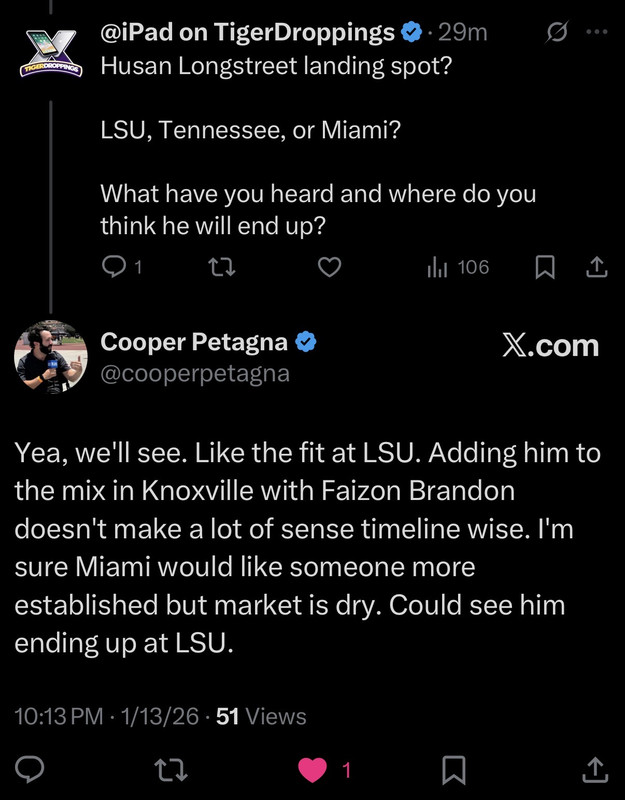
Task: Click the X.com logo watermark
Action: pos(549,346)
